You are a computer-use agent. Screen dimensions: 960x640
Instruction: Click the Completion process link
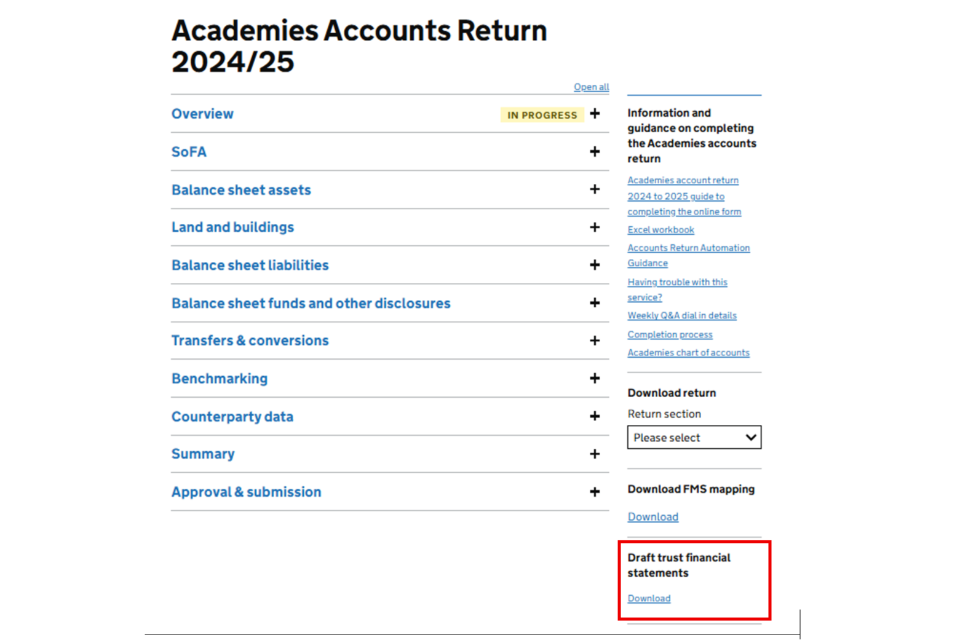click(670, 335)
